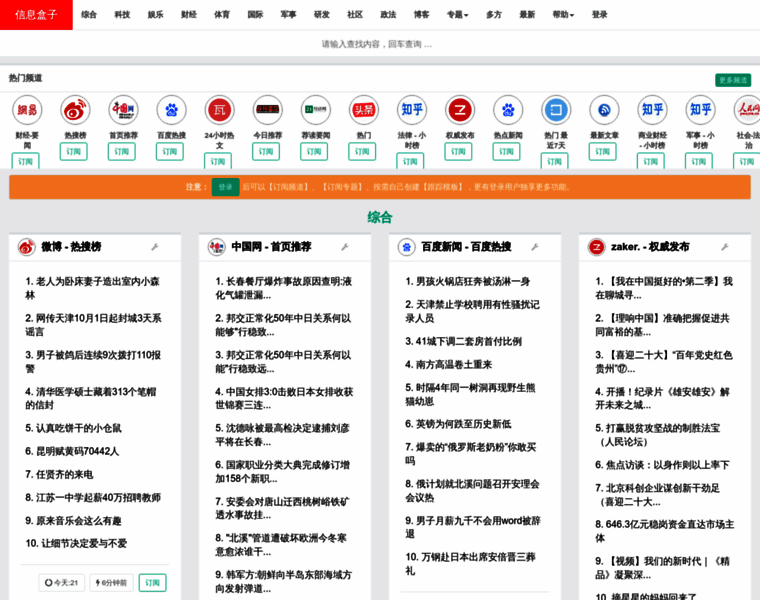Open headline 任贤齐的来电
This screenshot has width=760, height=600.
(59, 474)
